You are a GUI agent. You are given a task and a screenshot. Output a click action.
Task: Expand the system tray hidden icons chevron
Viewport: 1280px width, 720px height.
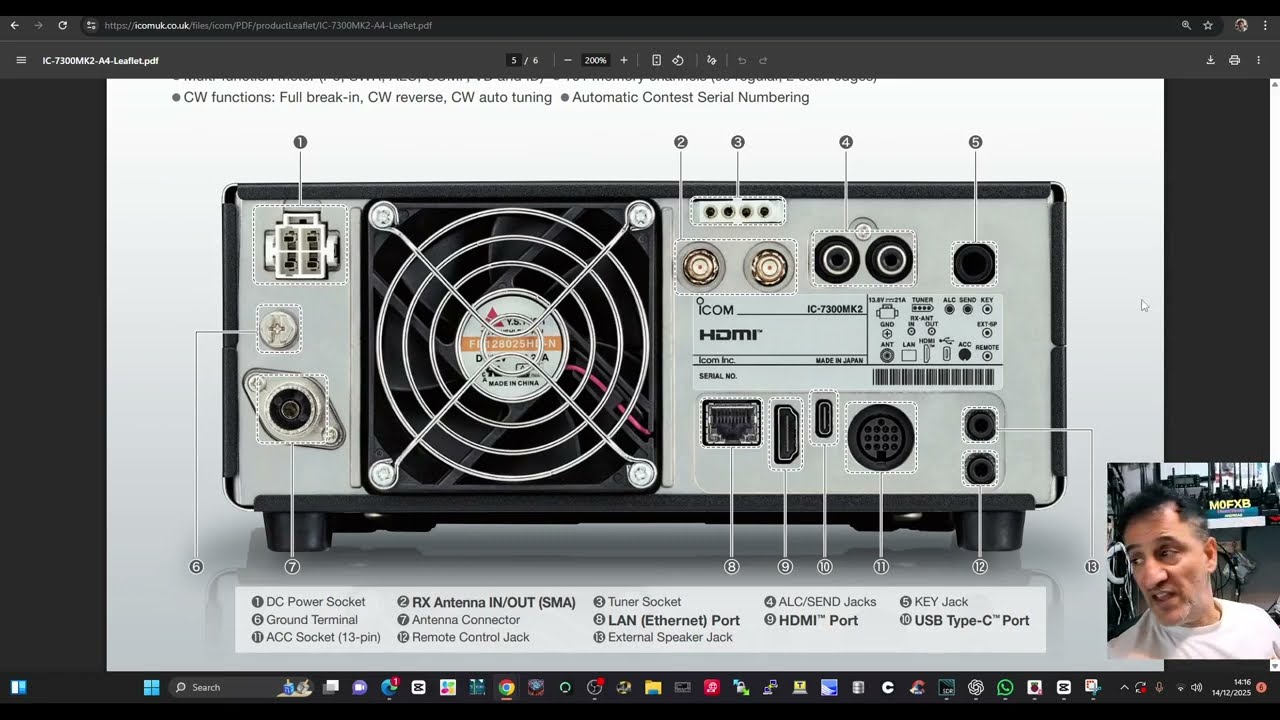click(1124, 687)
